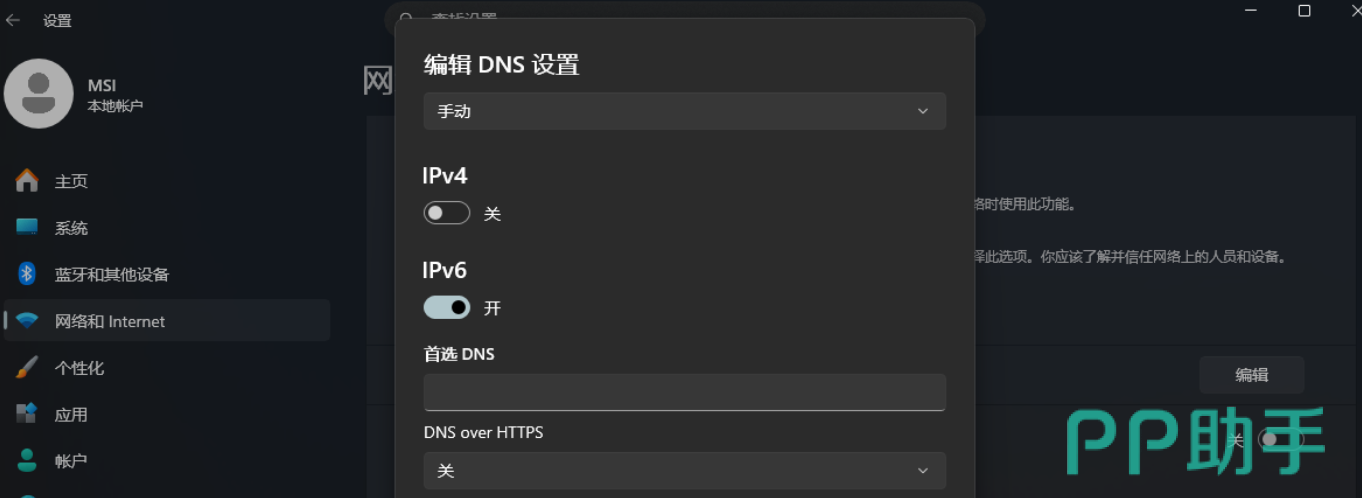
Task: Open the Personalization (个性化) brush icon
Action: point(27,367)
